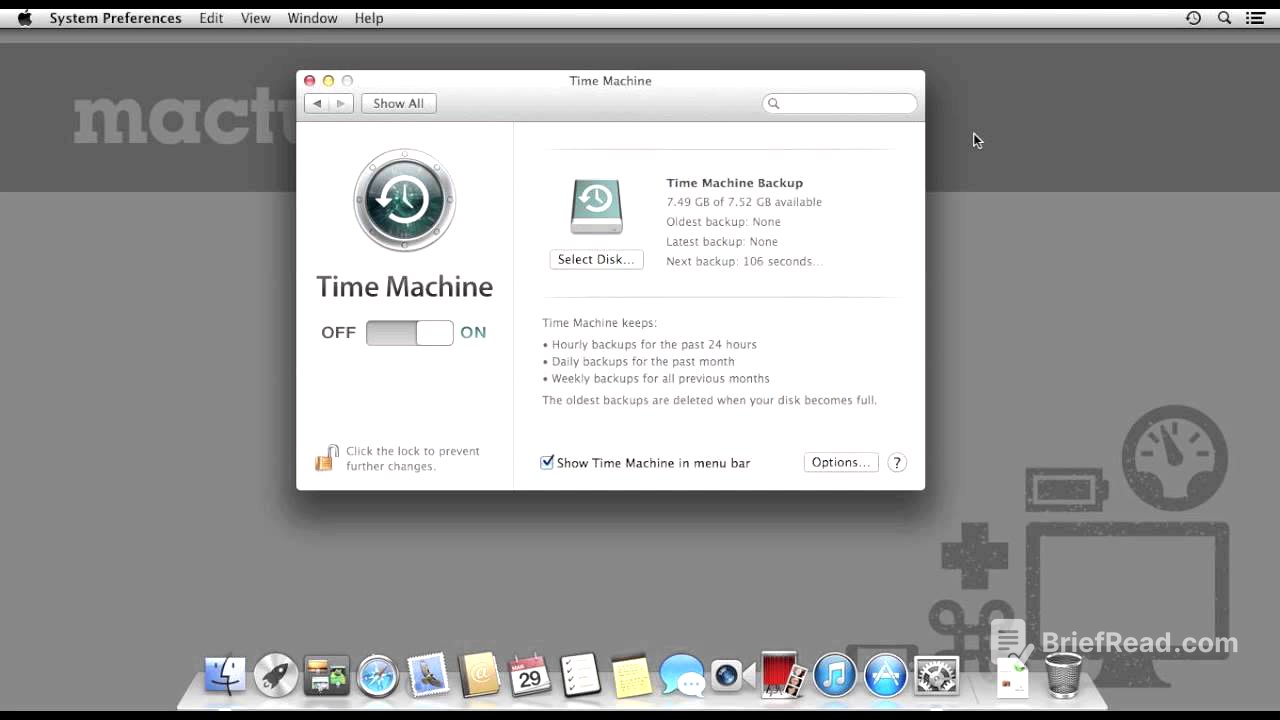Launch iTunes from the Dock
This screenshot has width=1280, height=720.
(x=835, y=675)
